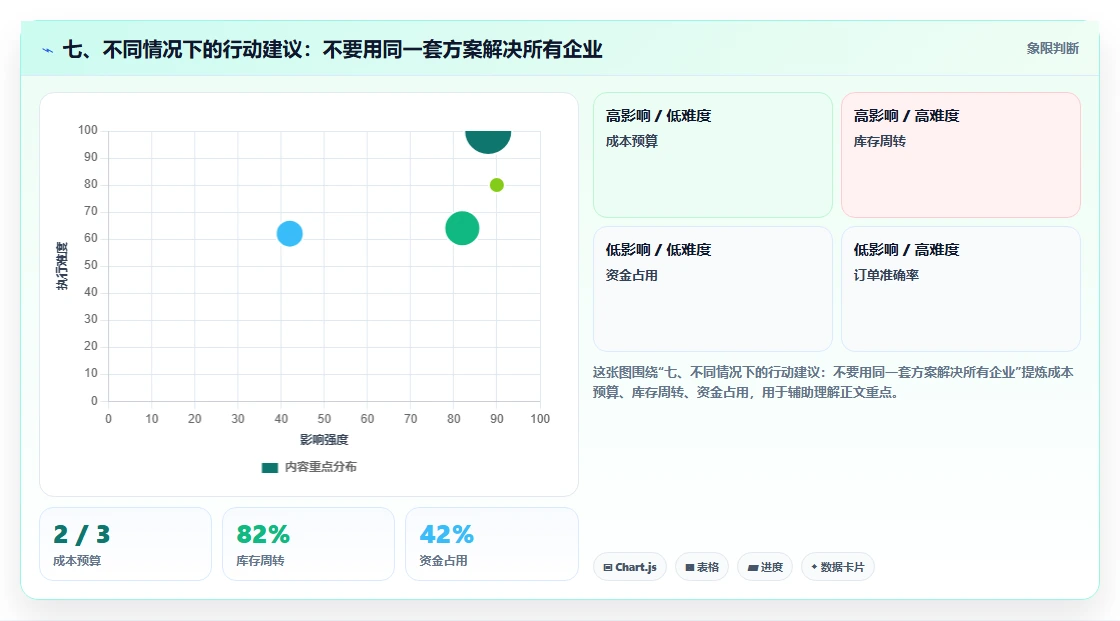Viewport: 1120px width, 621px height.
Task: Click the description paragraph starting 这张图围绕
Action: (833, 382)
